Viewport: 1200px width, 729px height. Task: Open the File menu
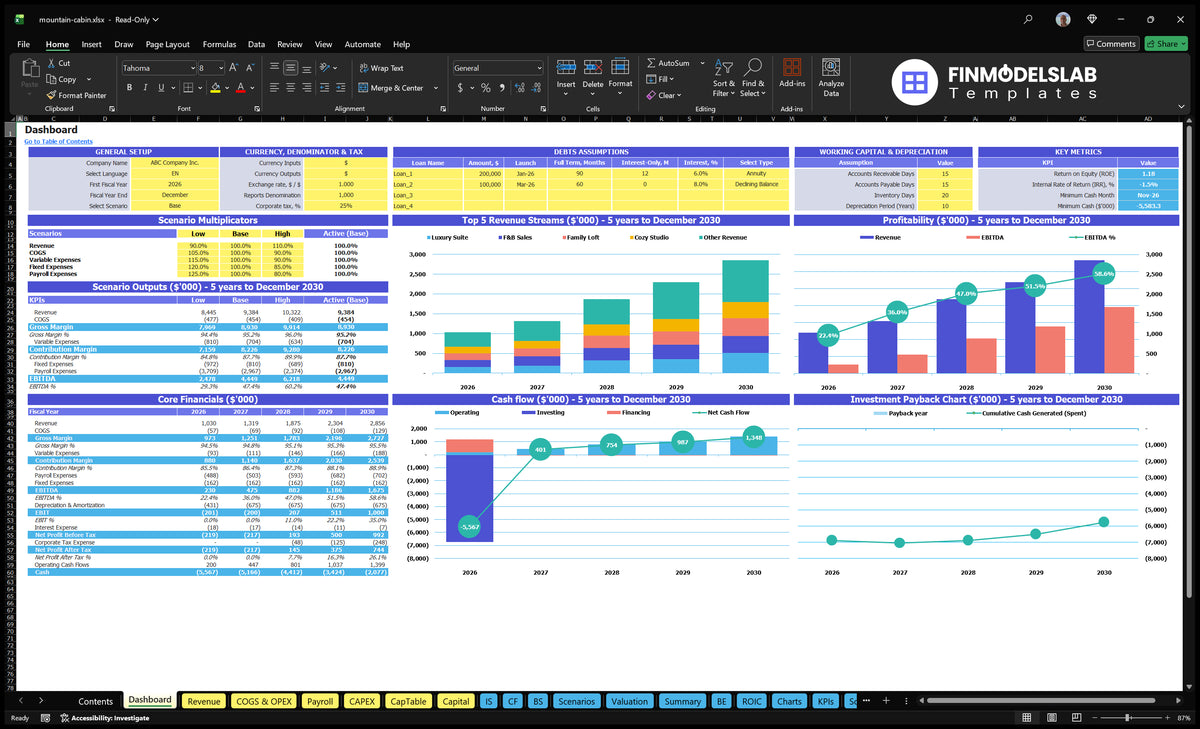tap(23, 44)
